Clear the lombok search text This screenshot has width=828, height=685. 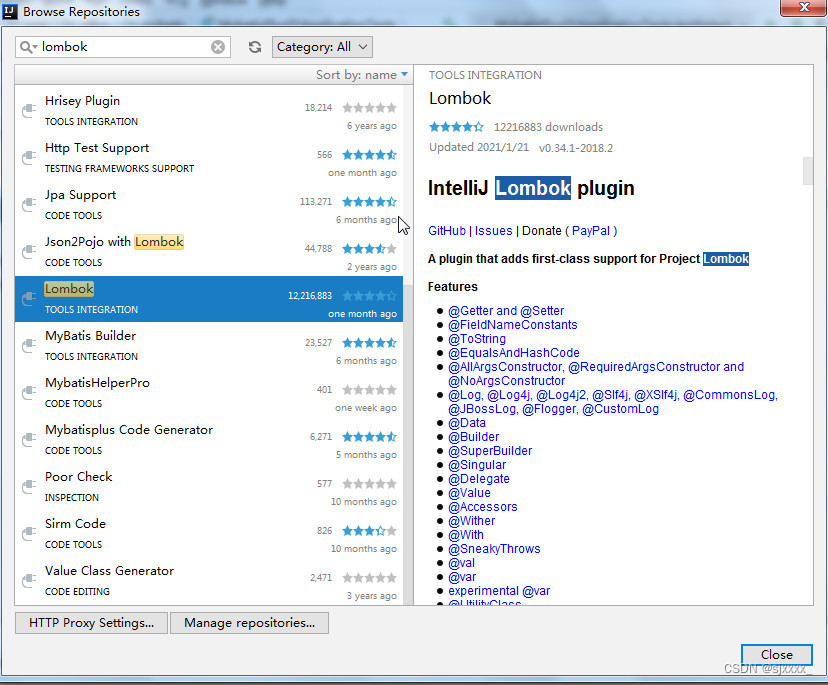(x=218, y=47)
